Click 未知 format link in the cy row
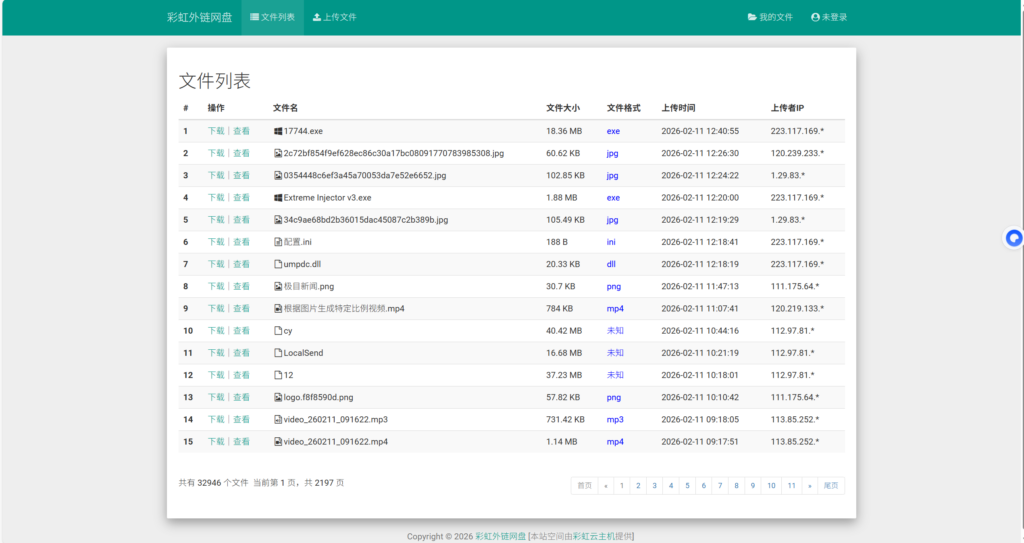The width and height of the screenshot is (1024, 543). (x=615, y=331)
